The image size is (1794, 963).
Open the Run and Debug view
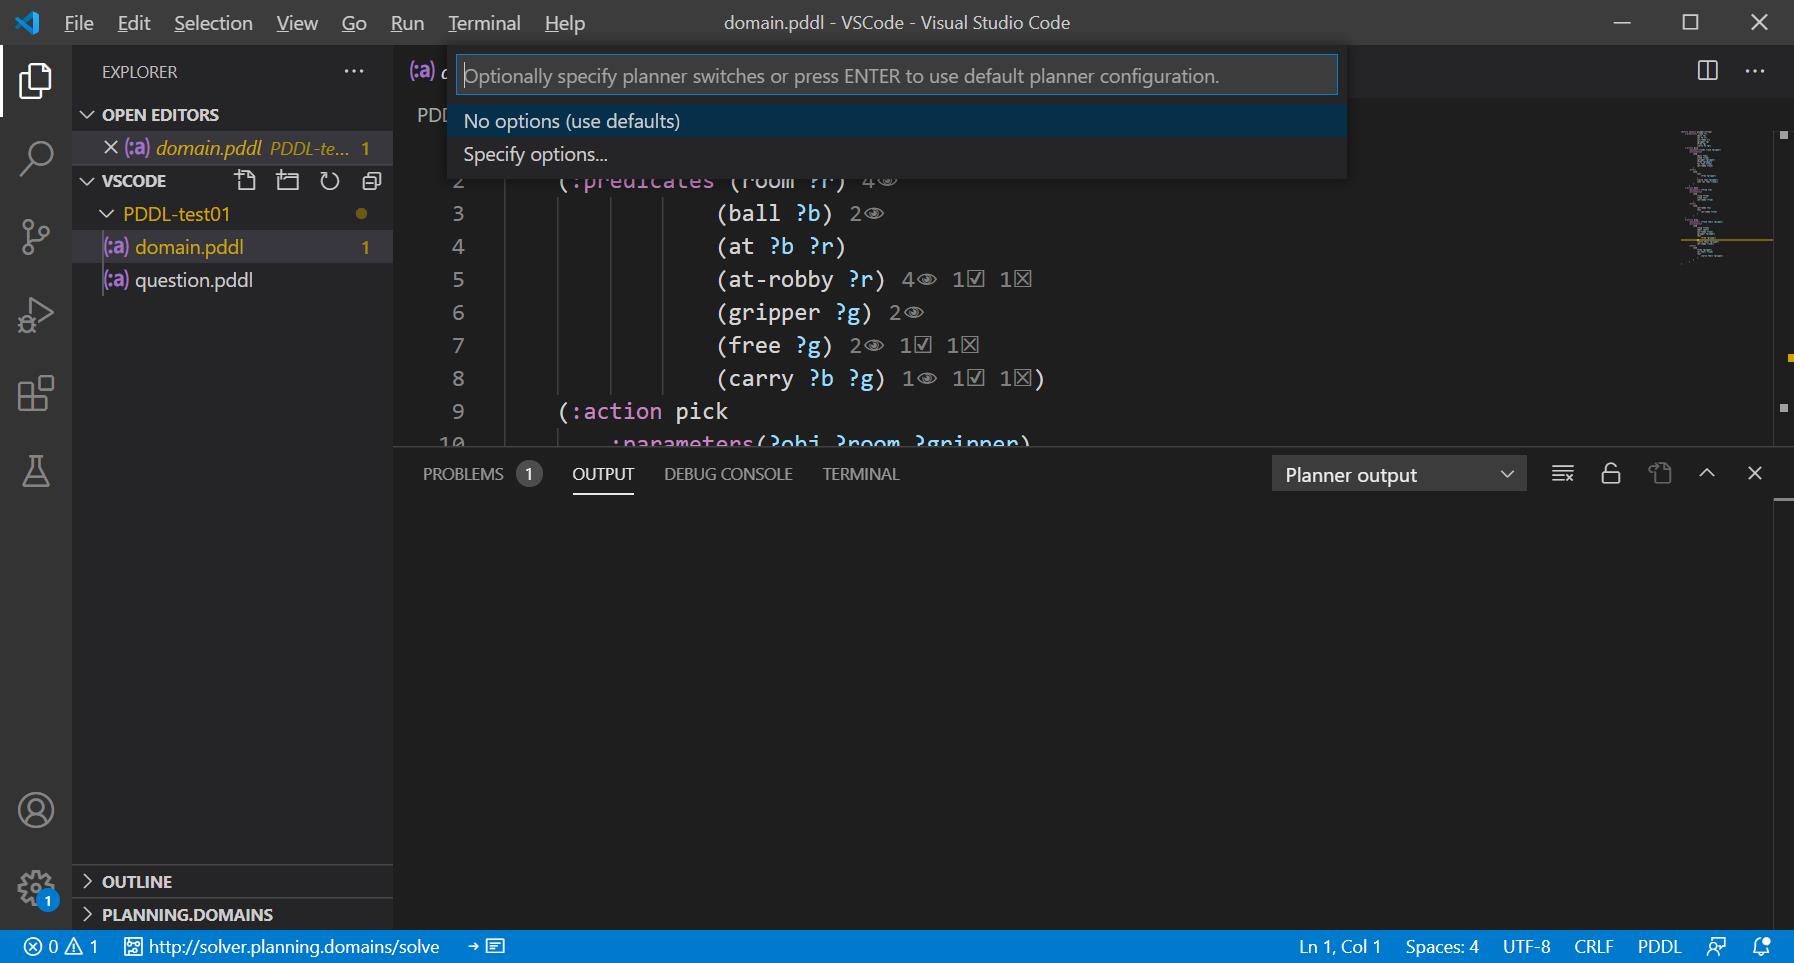point(36,315)
